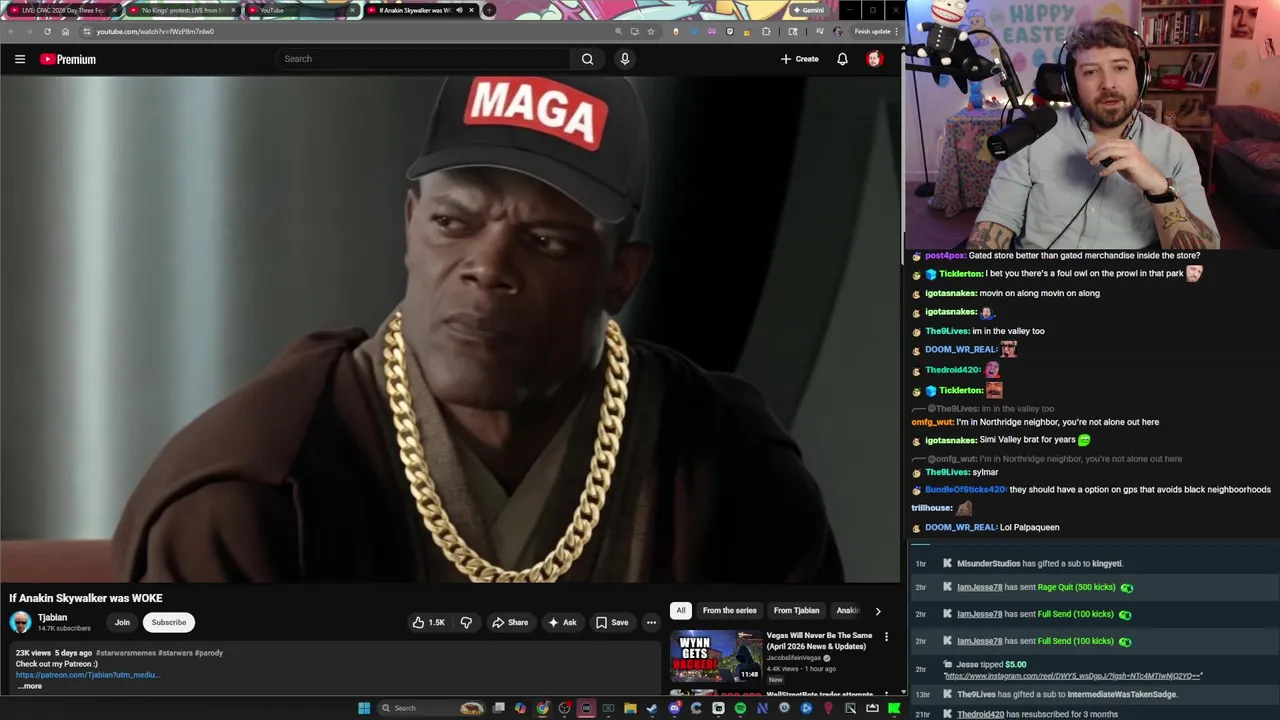Switch to No Kings protest LIVE tab
1280x720 pixels.
click(182, 10)
